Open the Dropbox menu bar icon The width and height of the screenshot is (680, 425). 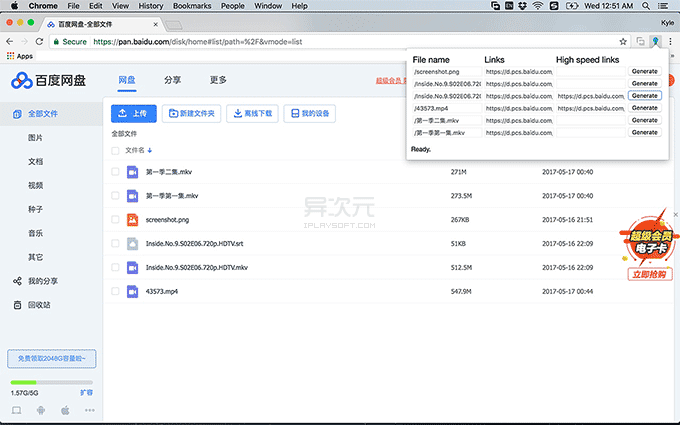[523, 6]
